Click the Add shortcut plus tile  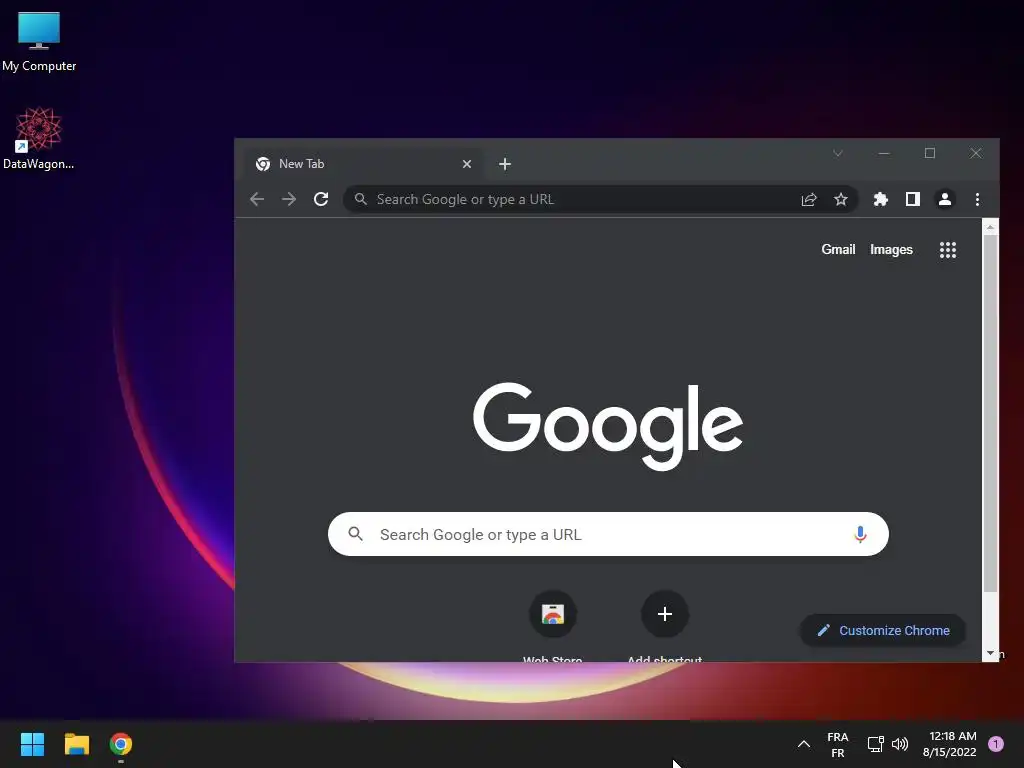[665, 615]
